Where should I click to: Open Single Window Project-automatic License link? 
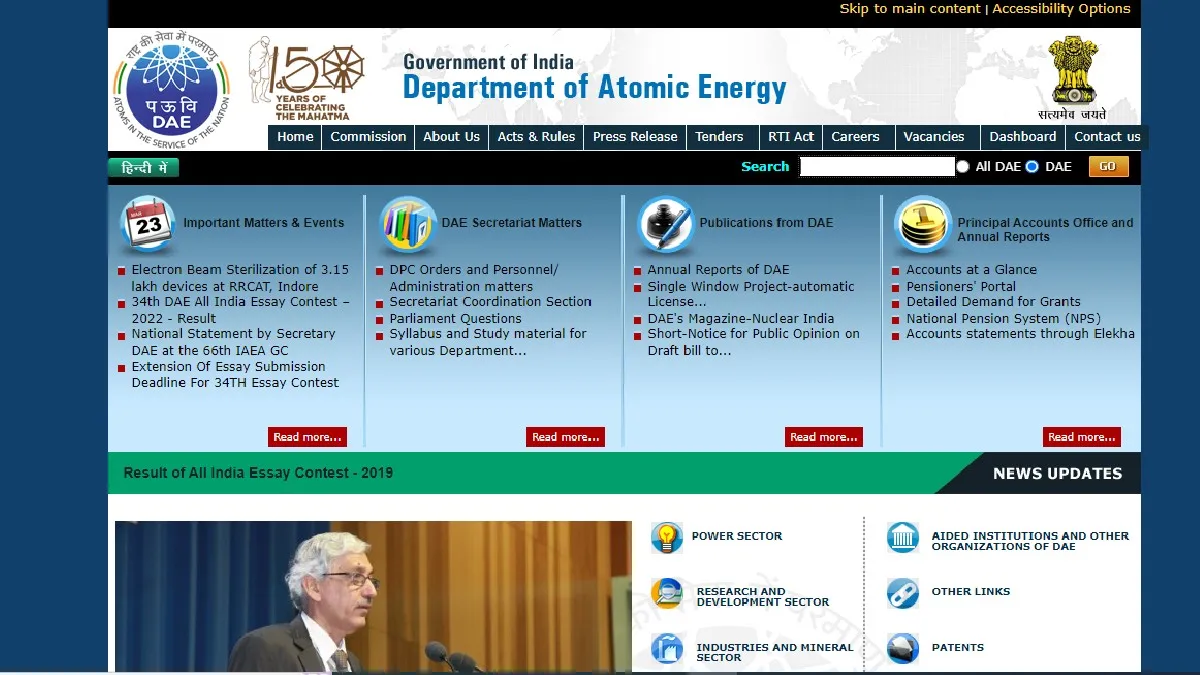pos(751,294)
